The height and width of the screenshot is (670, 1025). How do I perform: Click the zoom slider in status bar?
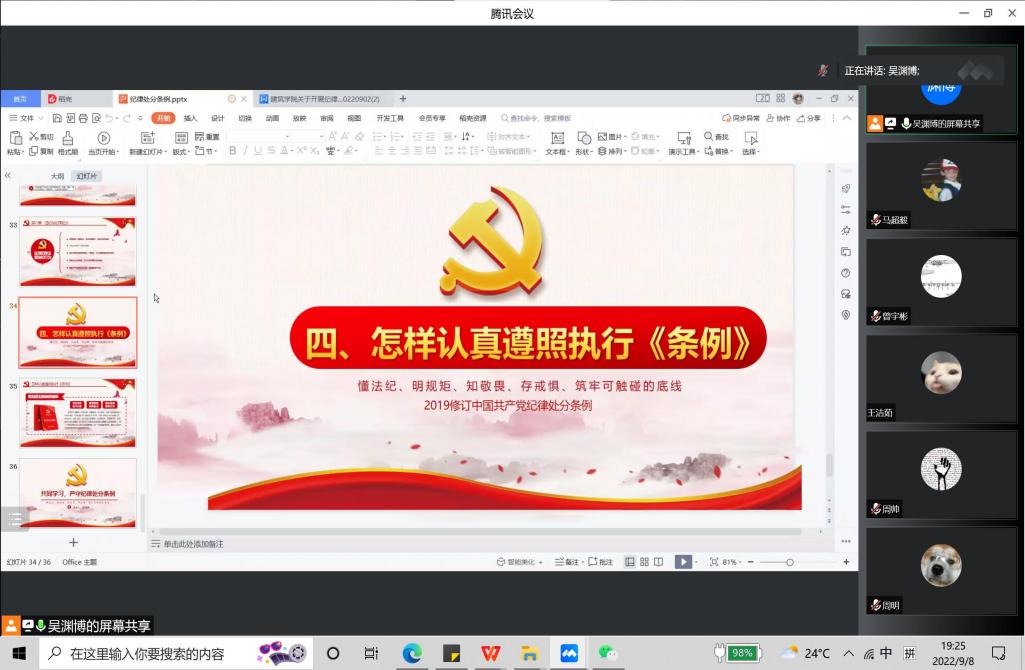coord(790,562)
